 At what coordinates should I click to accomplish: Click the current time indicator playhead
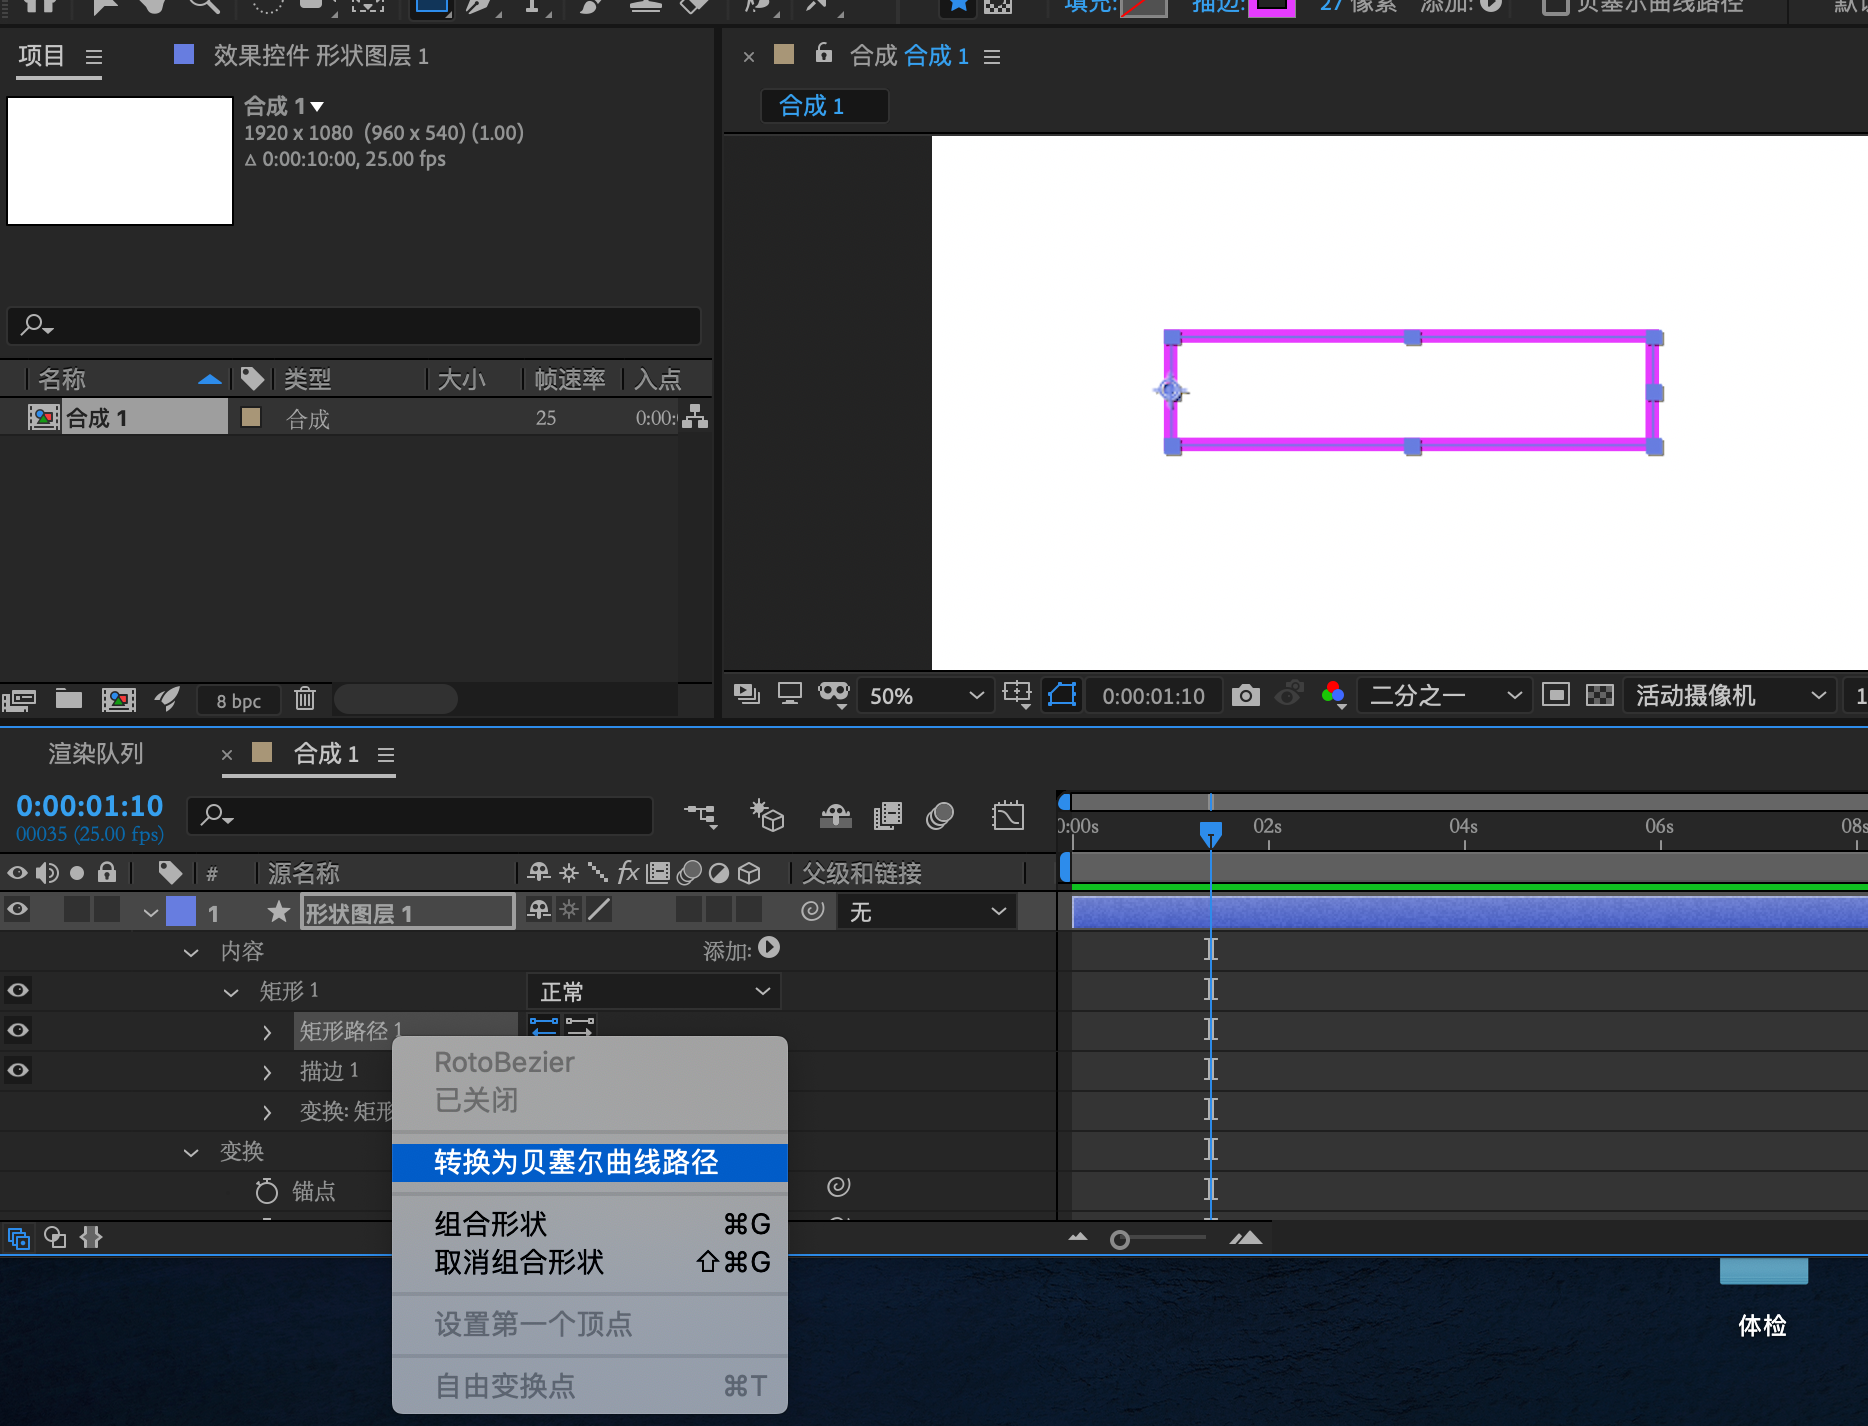[x=1210, y=832]
